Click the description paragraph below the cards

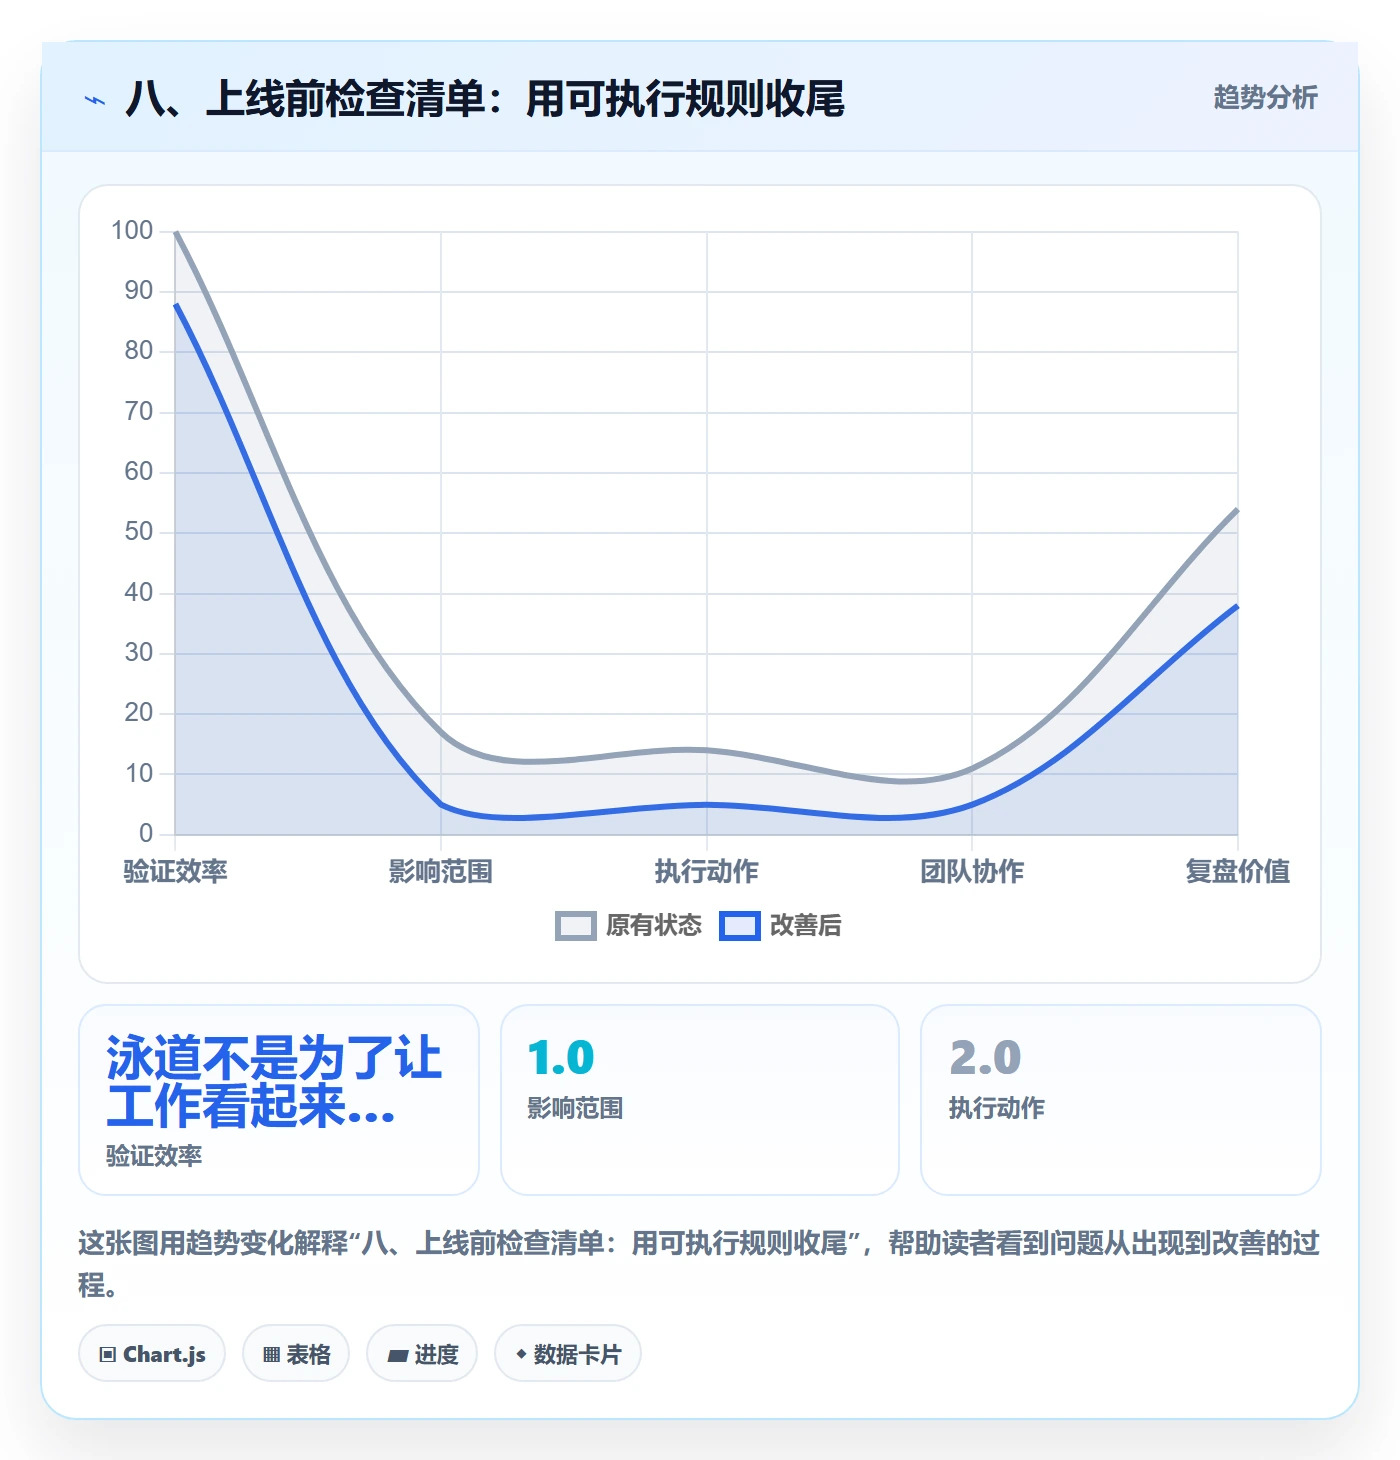(x=699, y=1264)
